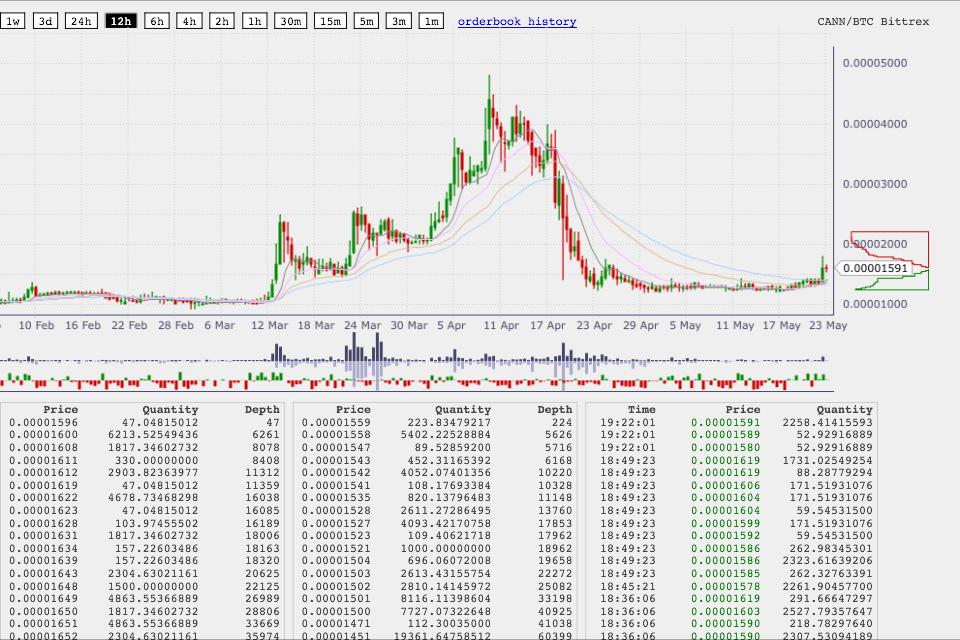Click trade quantity 2261.90457700
Screen dimensions: 960x640
pyautogui.click(x=828, y=586)
